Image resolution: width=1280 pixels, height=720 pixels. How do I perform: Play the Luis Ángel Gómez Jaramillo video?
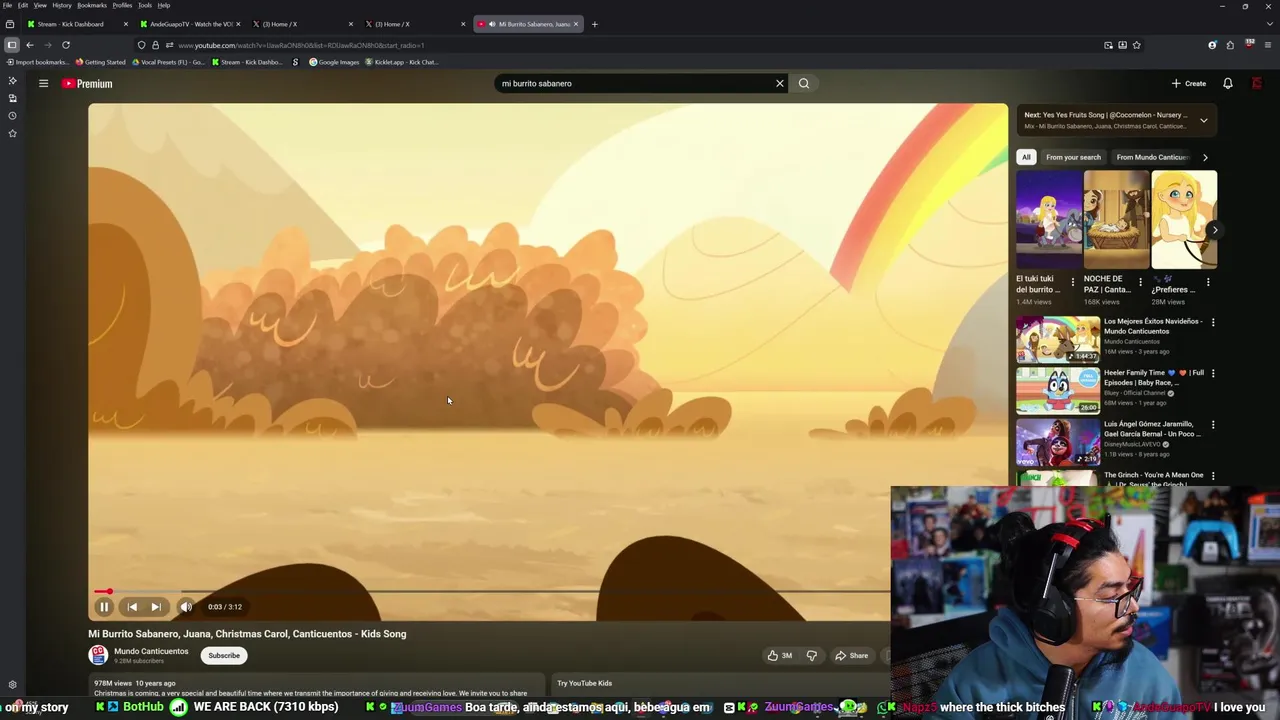1058,442
